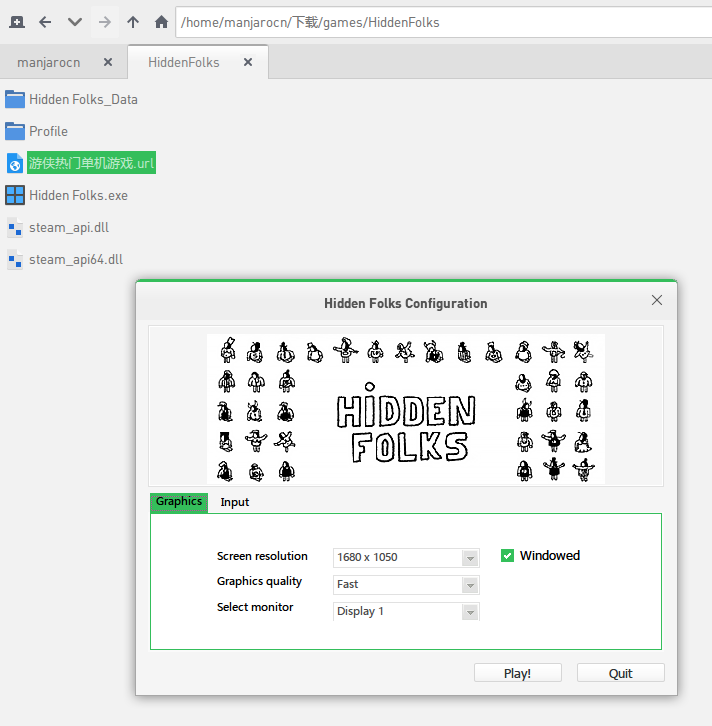Click the steam_api64.dll file icon
Image resolution: width=712 pixels, height=726 pixels.
pos(15,259)
